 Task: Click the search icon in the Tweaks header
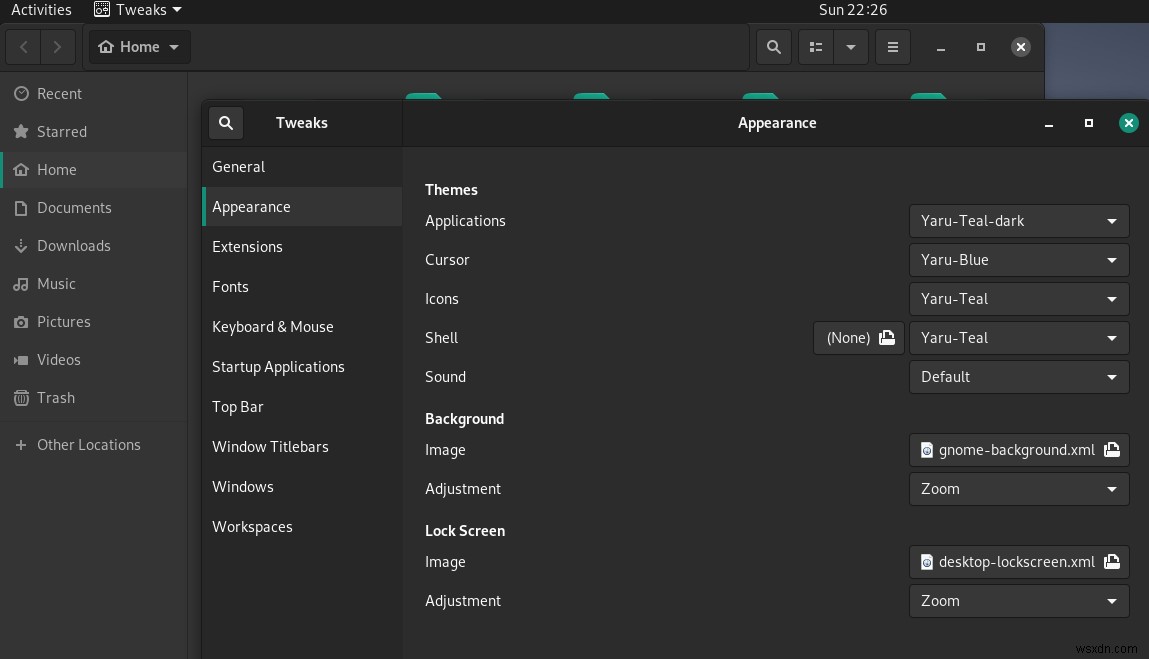[225, 122]
